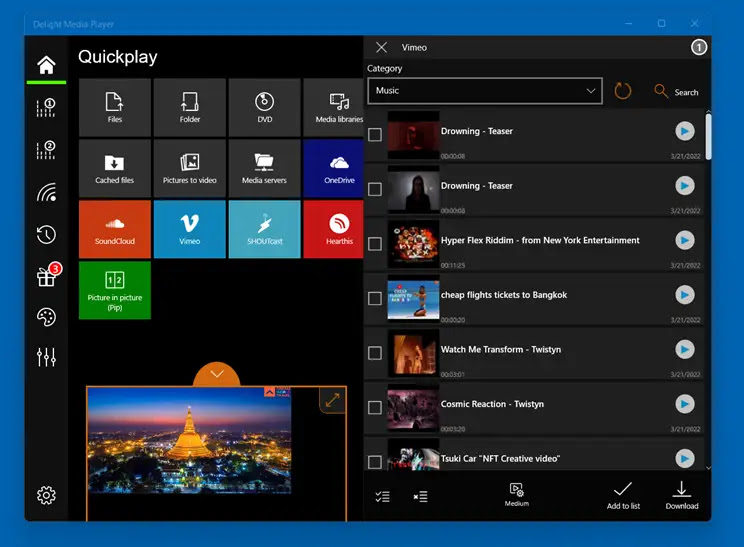This screenshot has width=744, height=547.
Task: Open the gift icon with 3 badge
Action: pos(47,275)
